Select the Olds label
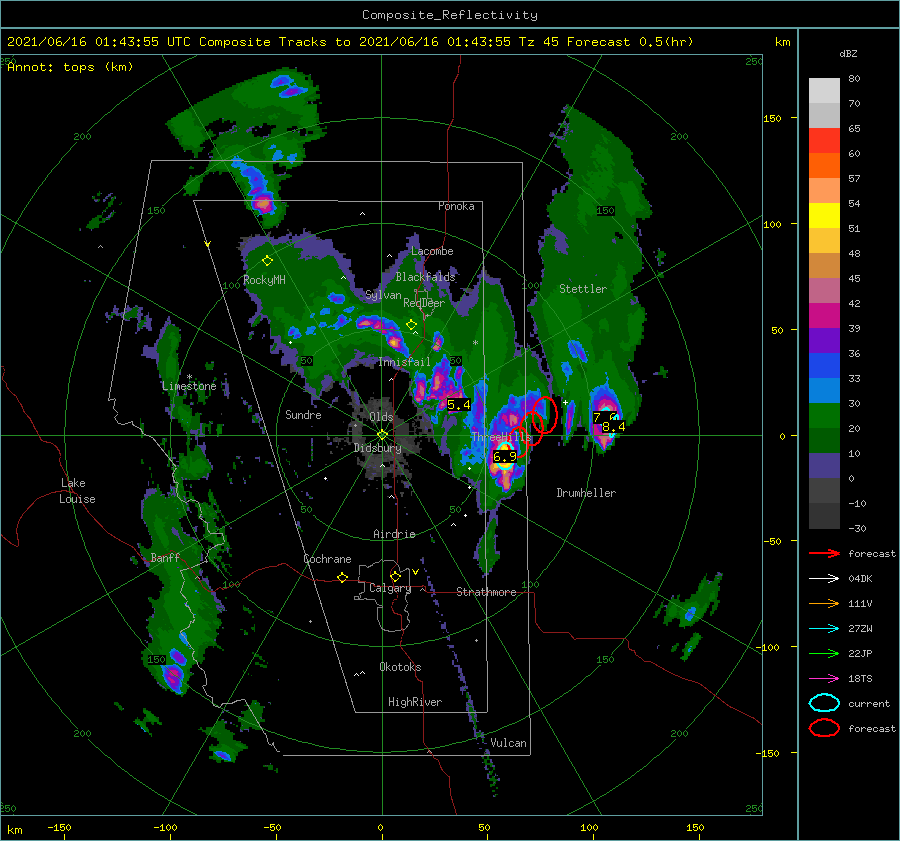Image resolution: width=900 pixels, height=841 pixels. tap(381, 417)
